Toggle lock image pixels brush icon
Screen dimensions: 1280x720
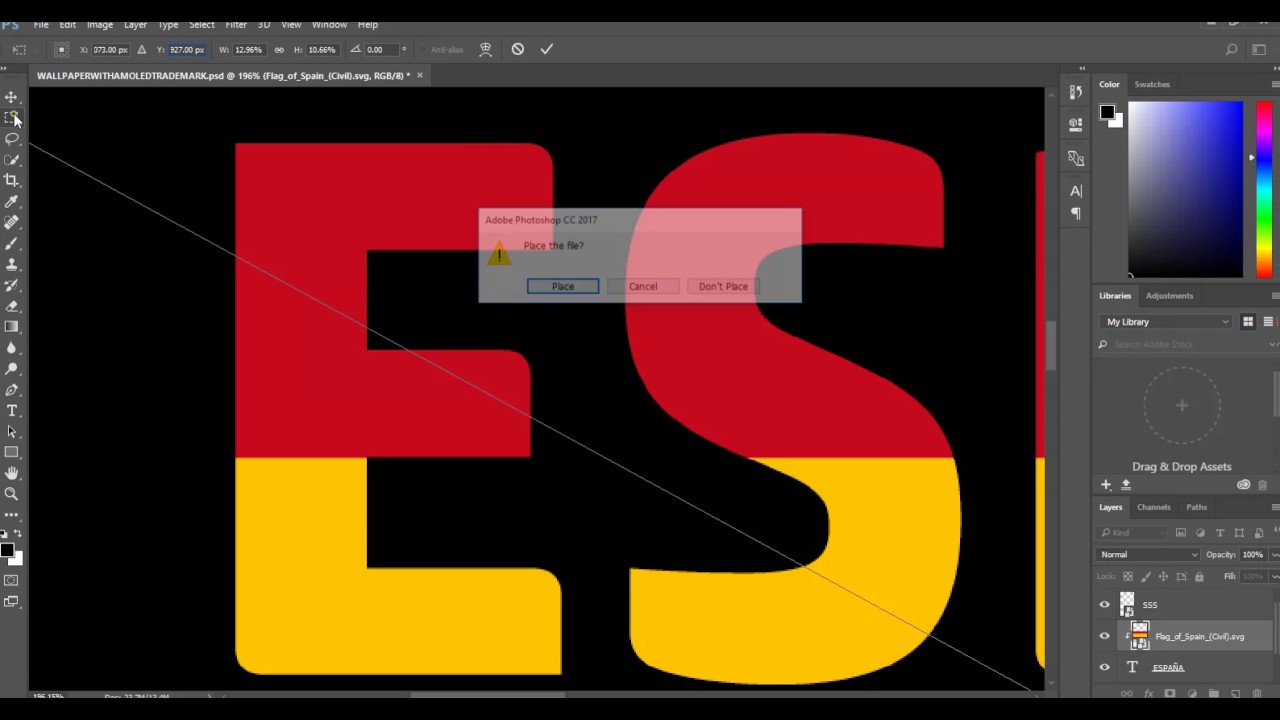click(x=1145, y=576)
